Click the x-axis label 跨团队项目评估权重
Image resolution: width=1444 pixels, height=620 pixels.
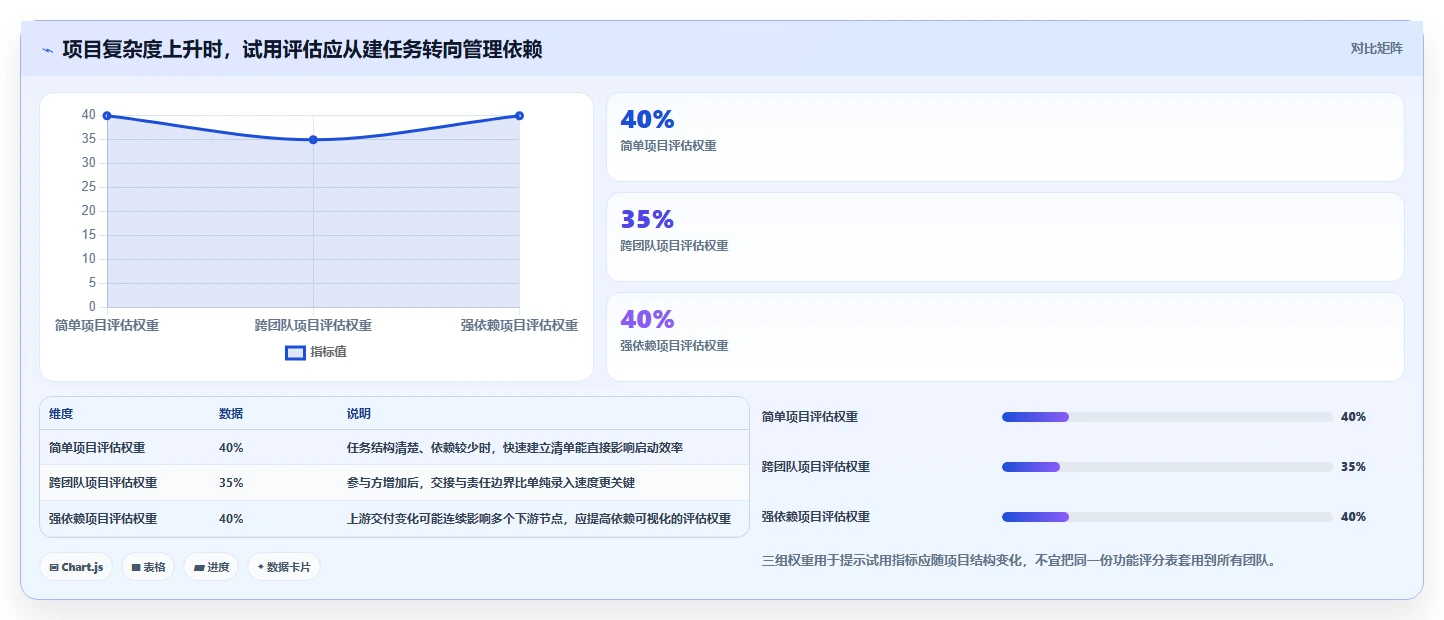pyautogui.click(x=313, y=325)
